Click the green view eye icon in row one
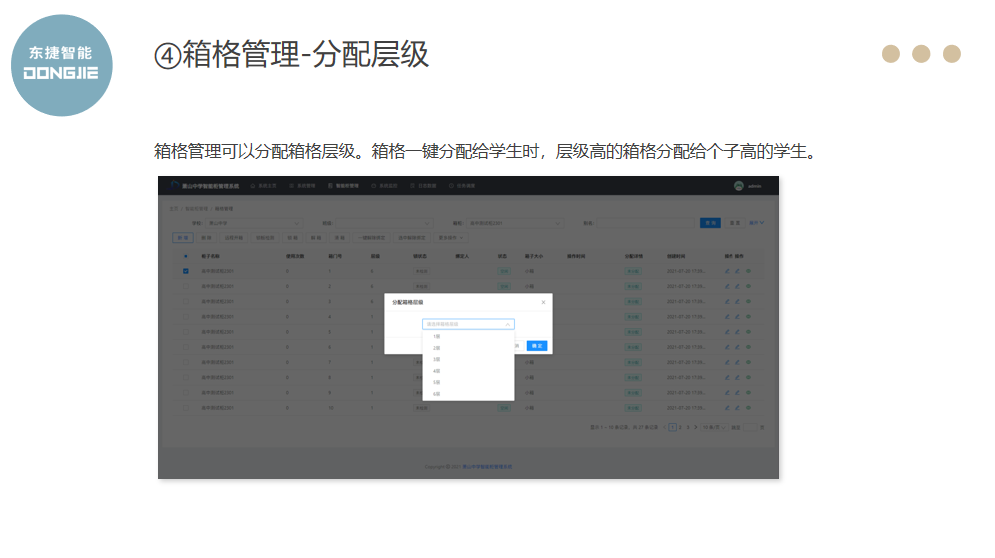The height and width of the screenshot is (558, 995). [747, 271]
